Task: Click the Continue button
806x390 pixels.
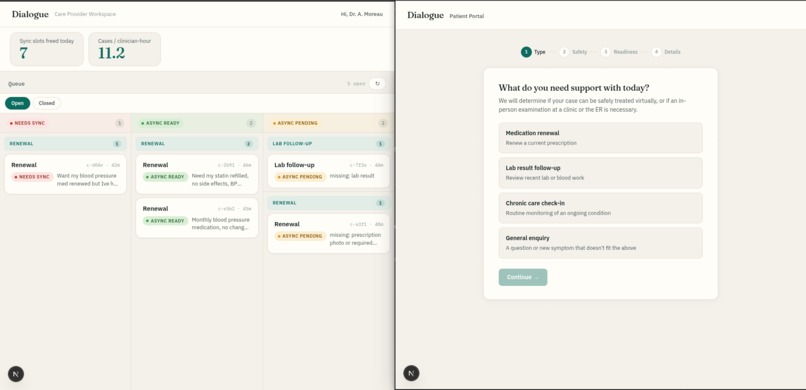Action: 523,277
